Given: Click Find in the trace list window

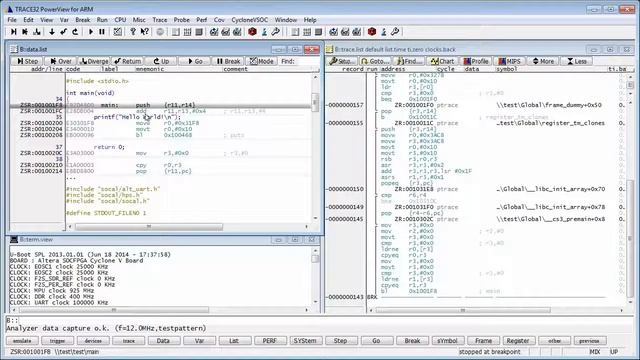Looking at the screenshot, I should tap(409, 61).
